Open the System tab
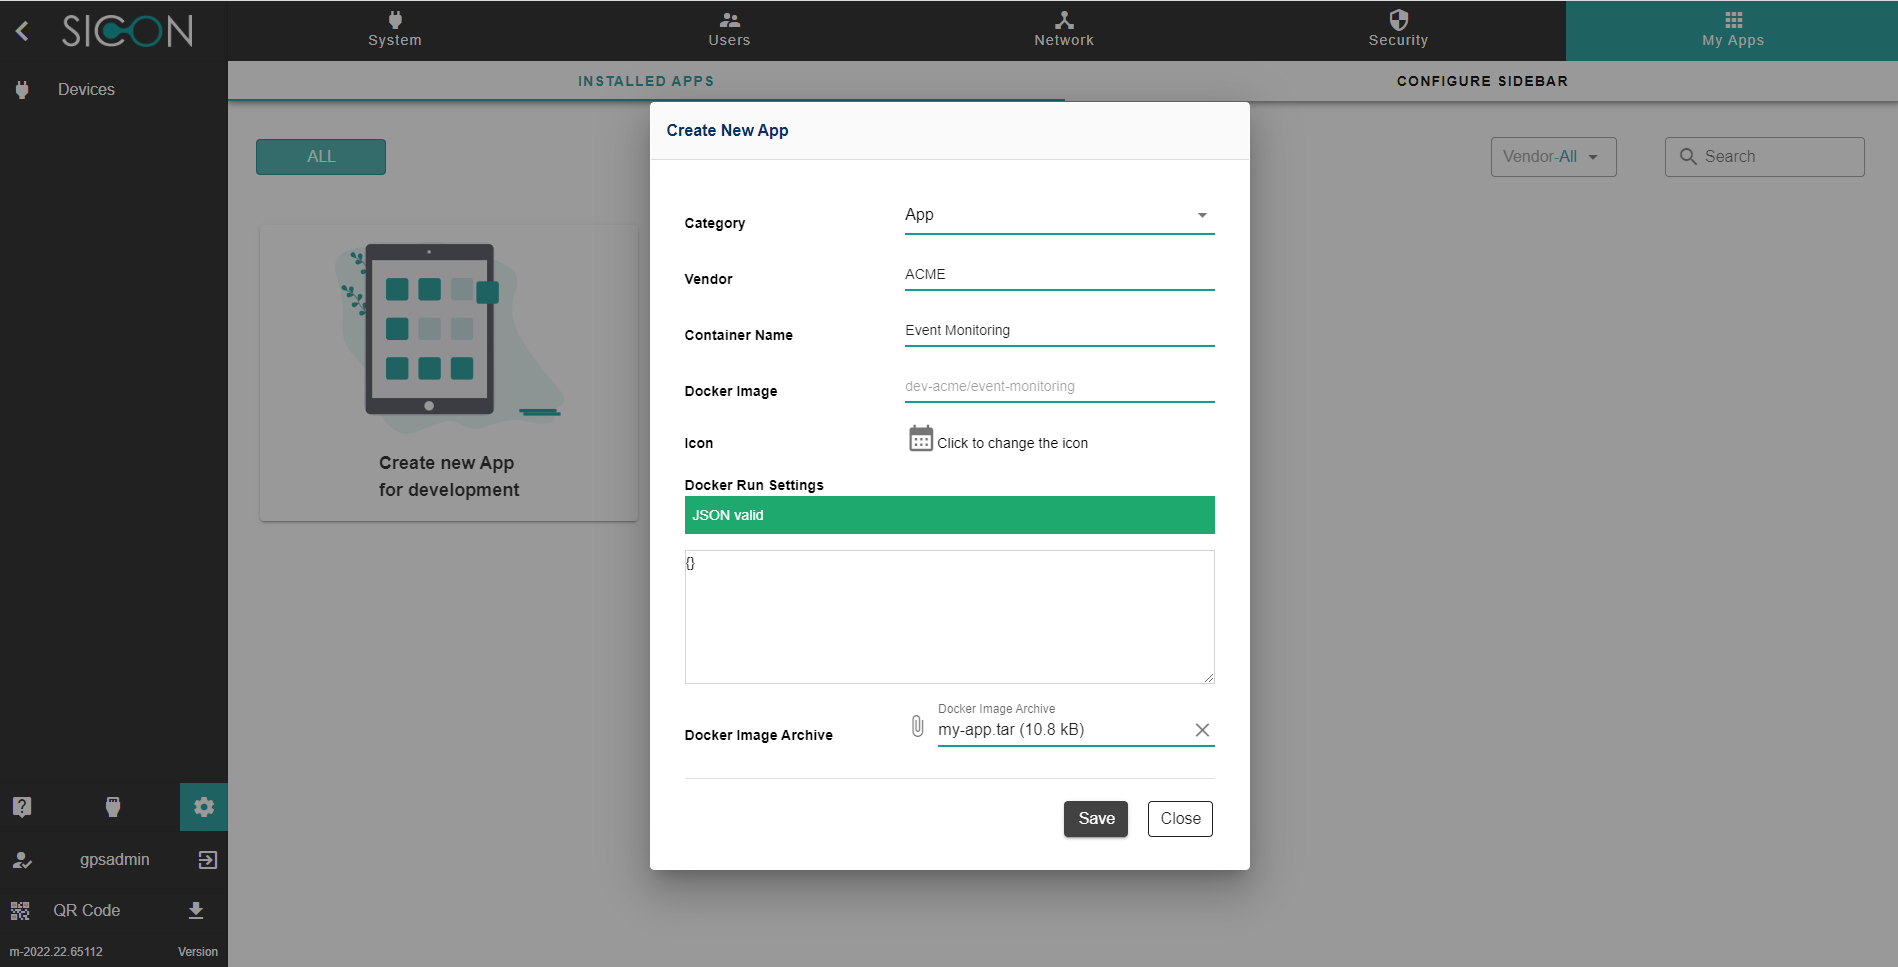This screenshot has width=1898, height=967. point(395,30)
